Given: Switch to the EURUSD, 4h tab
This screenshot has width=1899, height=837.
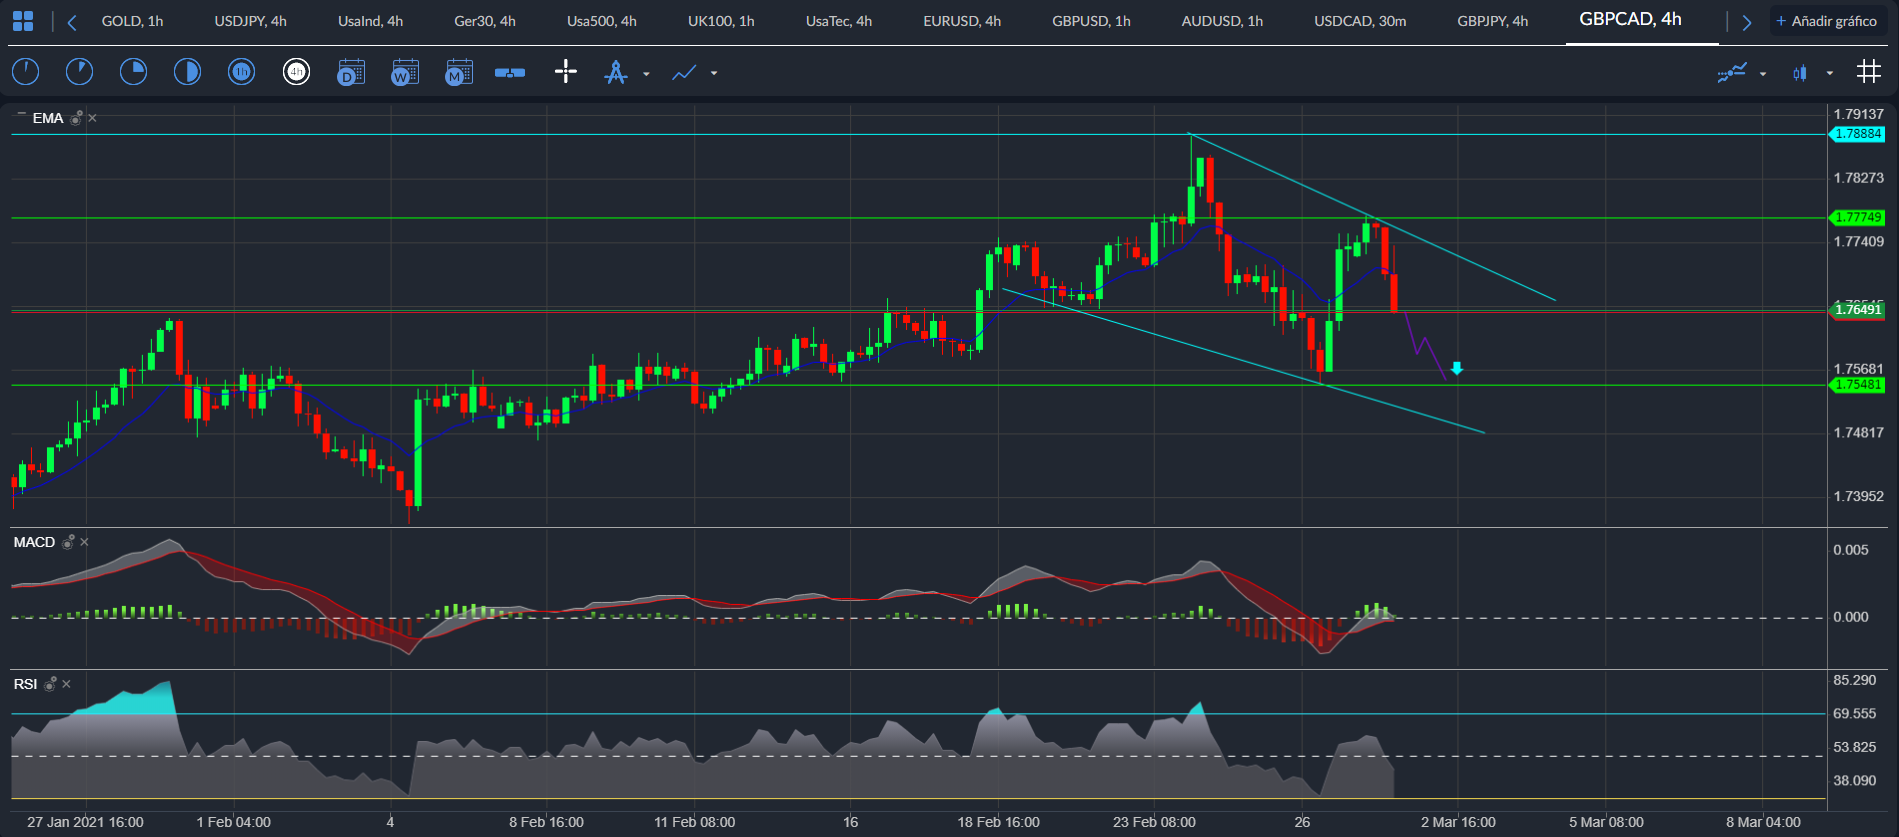Looking at the screenshot, I should click(x=962, y=21).
